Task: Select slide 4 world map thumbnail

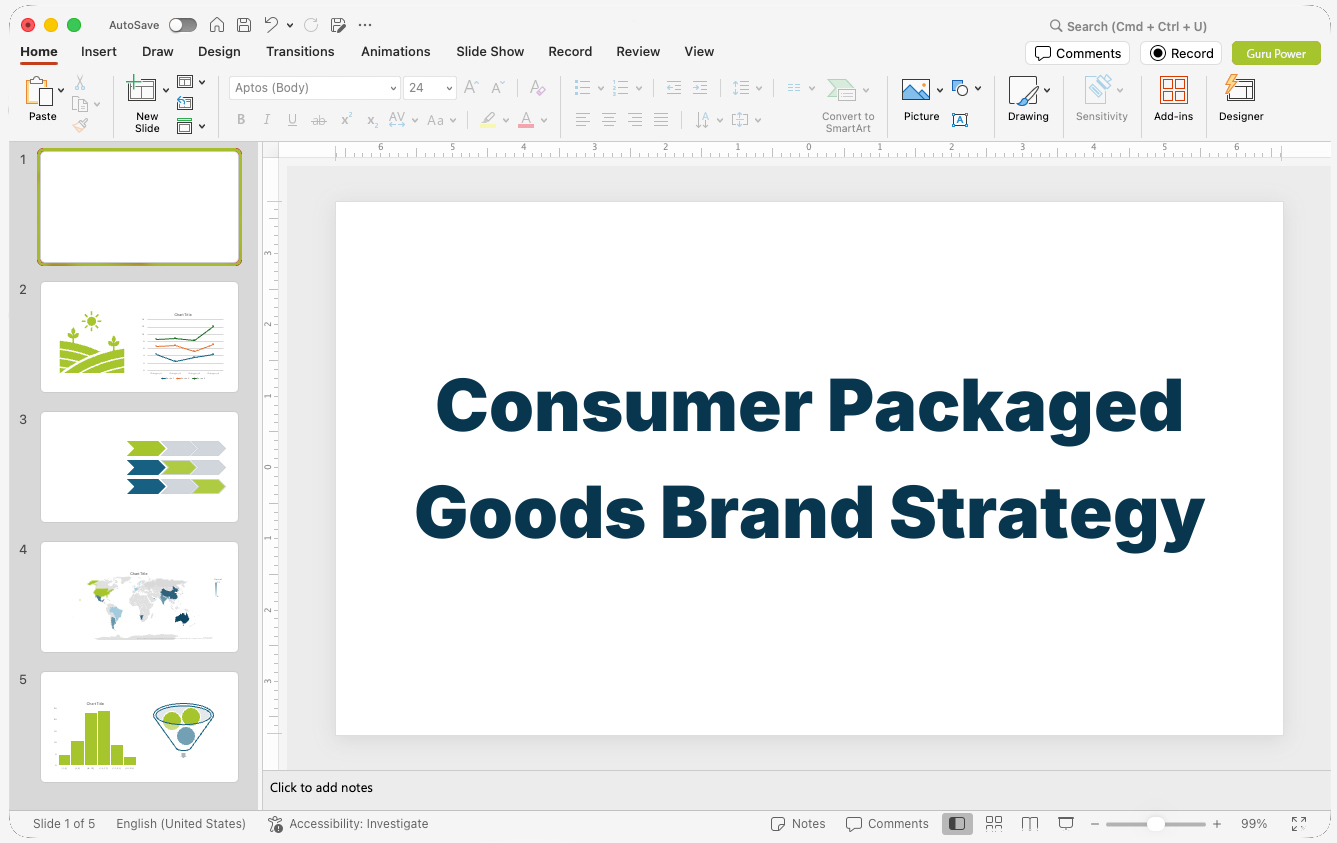Action: coord(139,597)
